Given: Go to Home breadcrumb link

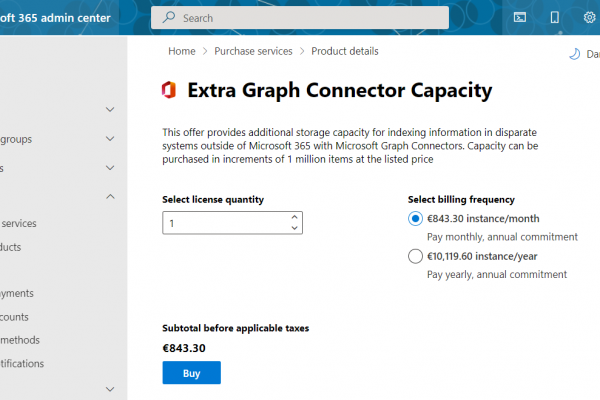Looking at the screenshot, I should 181,51.
